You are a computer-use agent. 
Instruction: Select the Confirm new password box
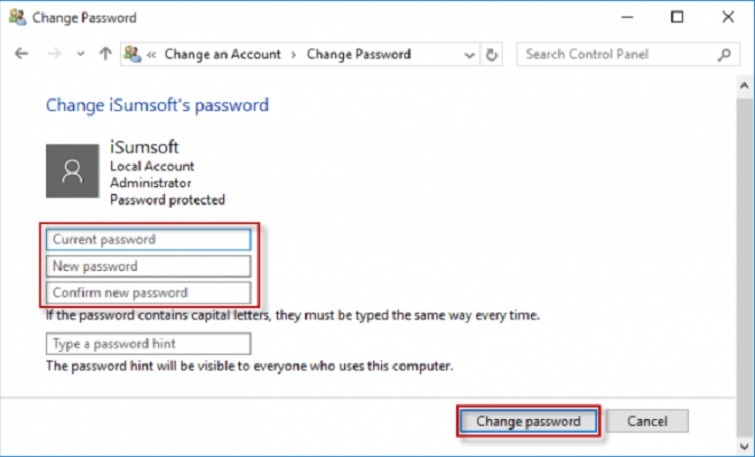tap(148, 293)
